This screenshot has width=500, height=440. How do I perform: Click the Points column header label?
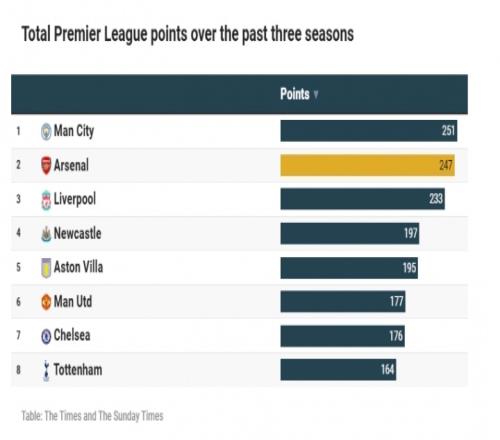(295, 94)
